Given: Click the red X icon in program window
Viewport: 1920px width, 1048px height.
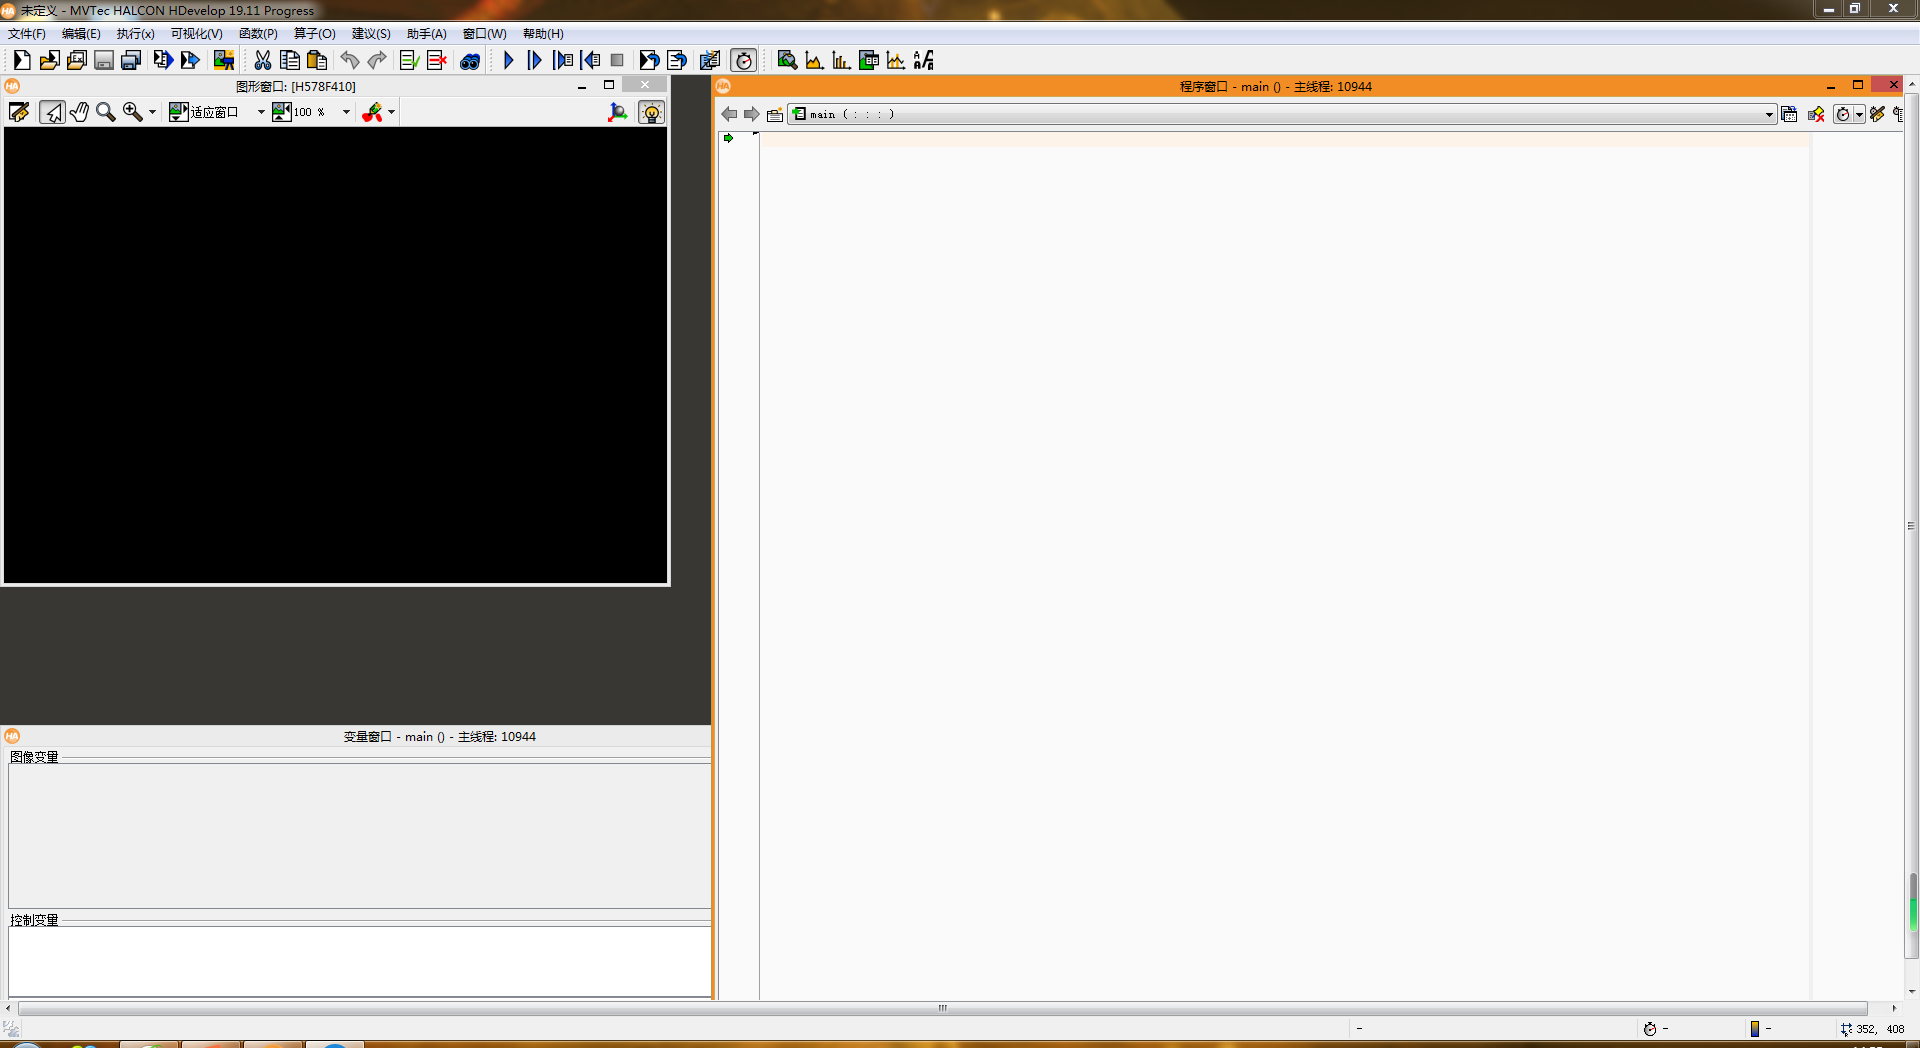Looking at the screenshot, I should tap(1816, 114).
